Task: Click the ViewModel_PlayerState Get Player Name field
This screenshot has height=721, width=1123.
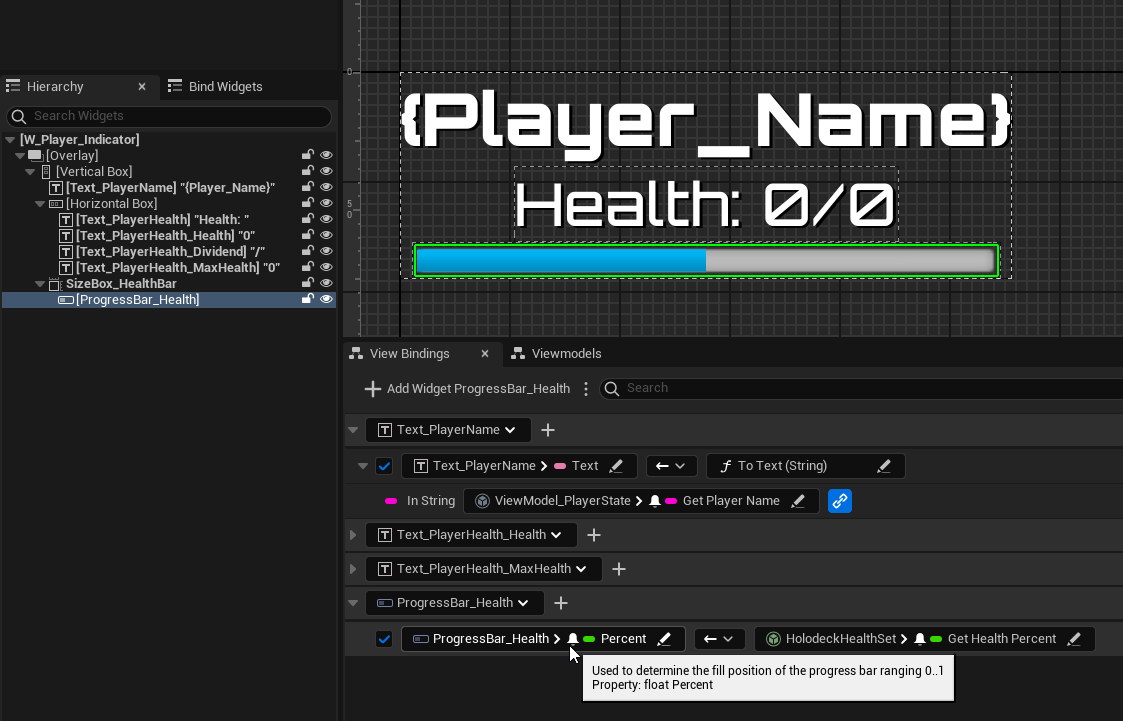Action: [641, 501]
